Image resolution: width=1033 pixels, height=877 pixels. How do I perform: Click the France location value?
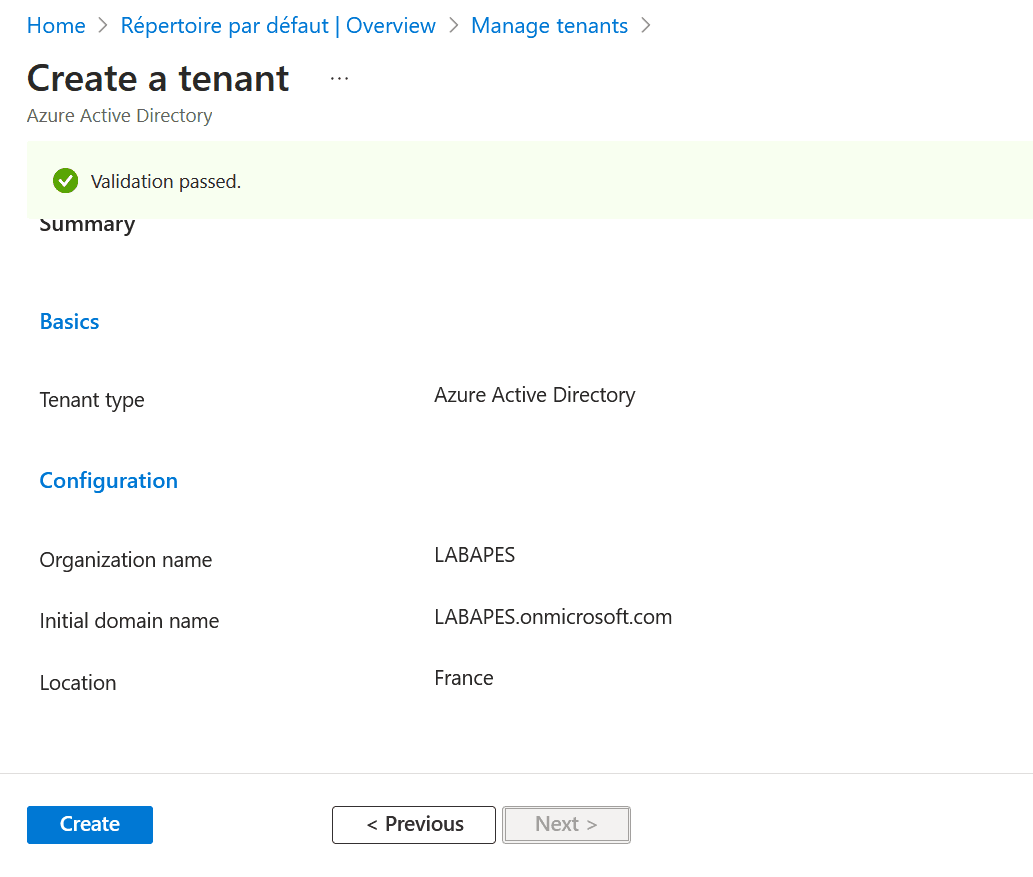[x=463, y=678]
